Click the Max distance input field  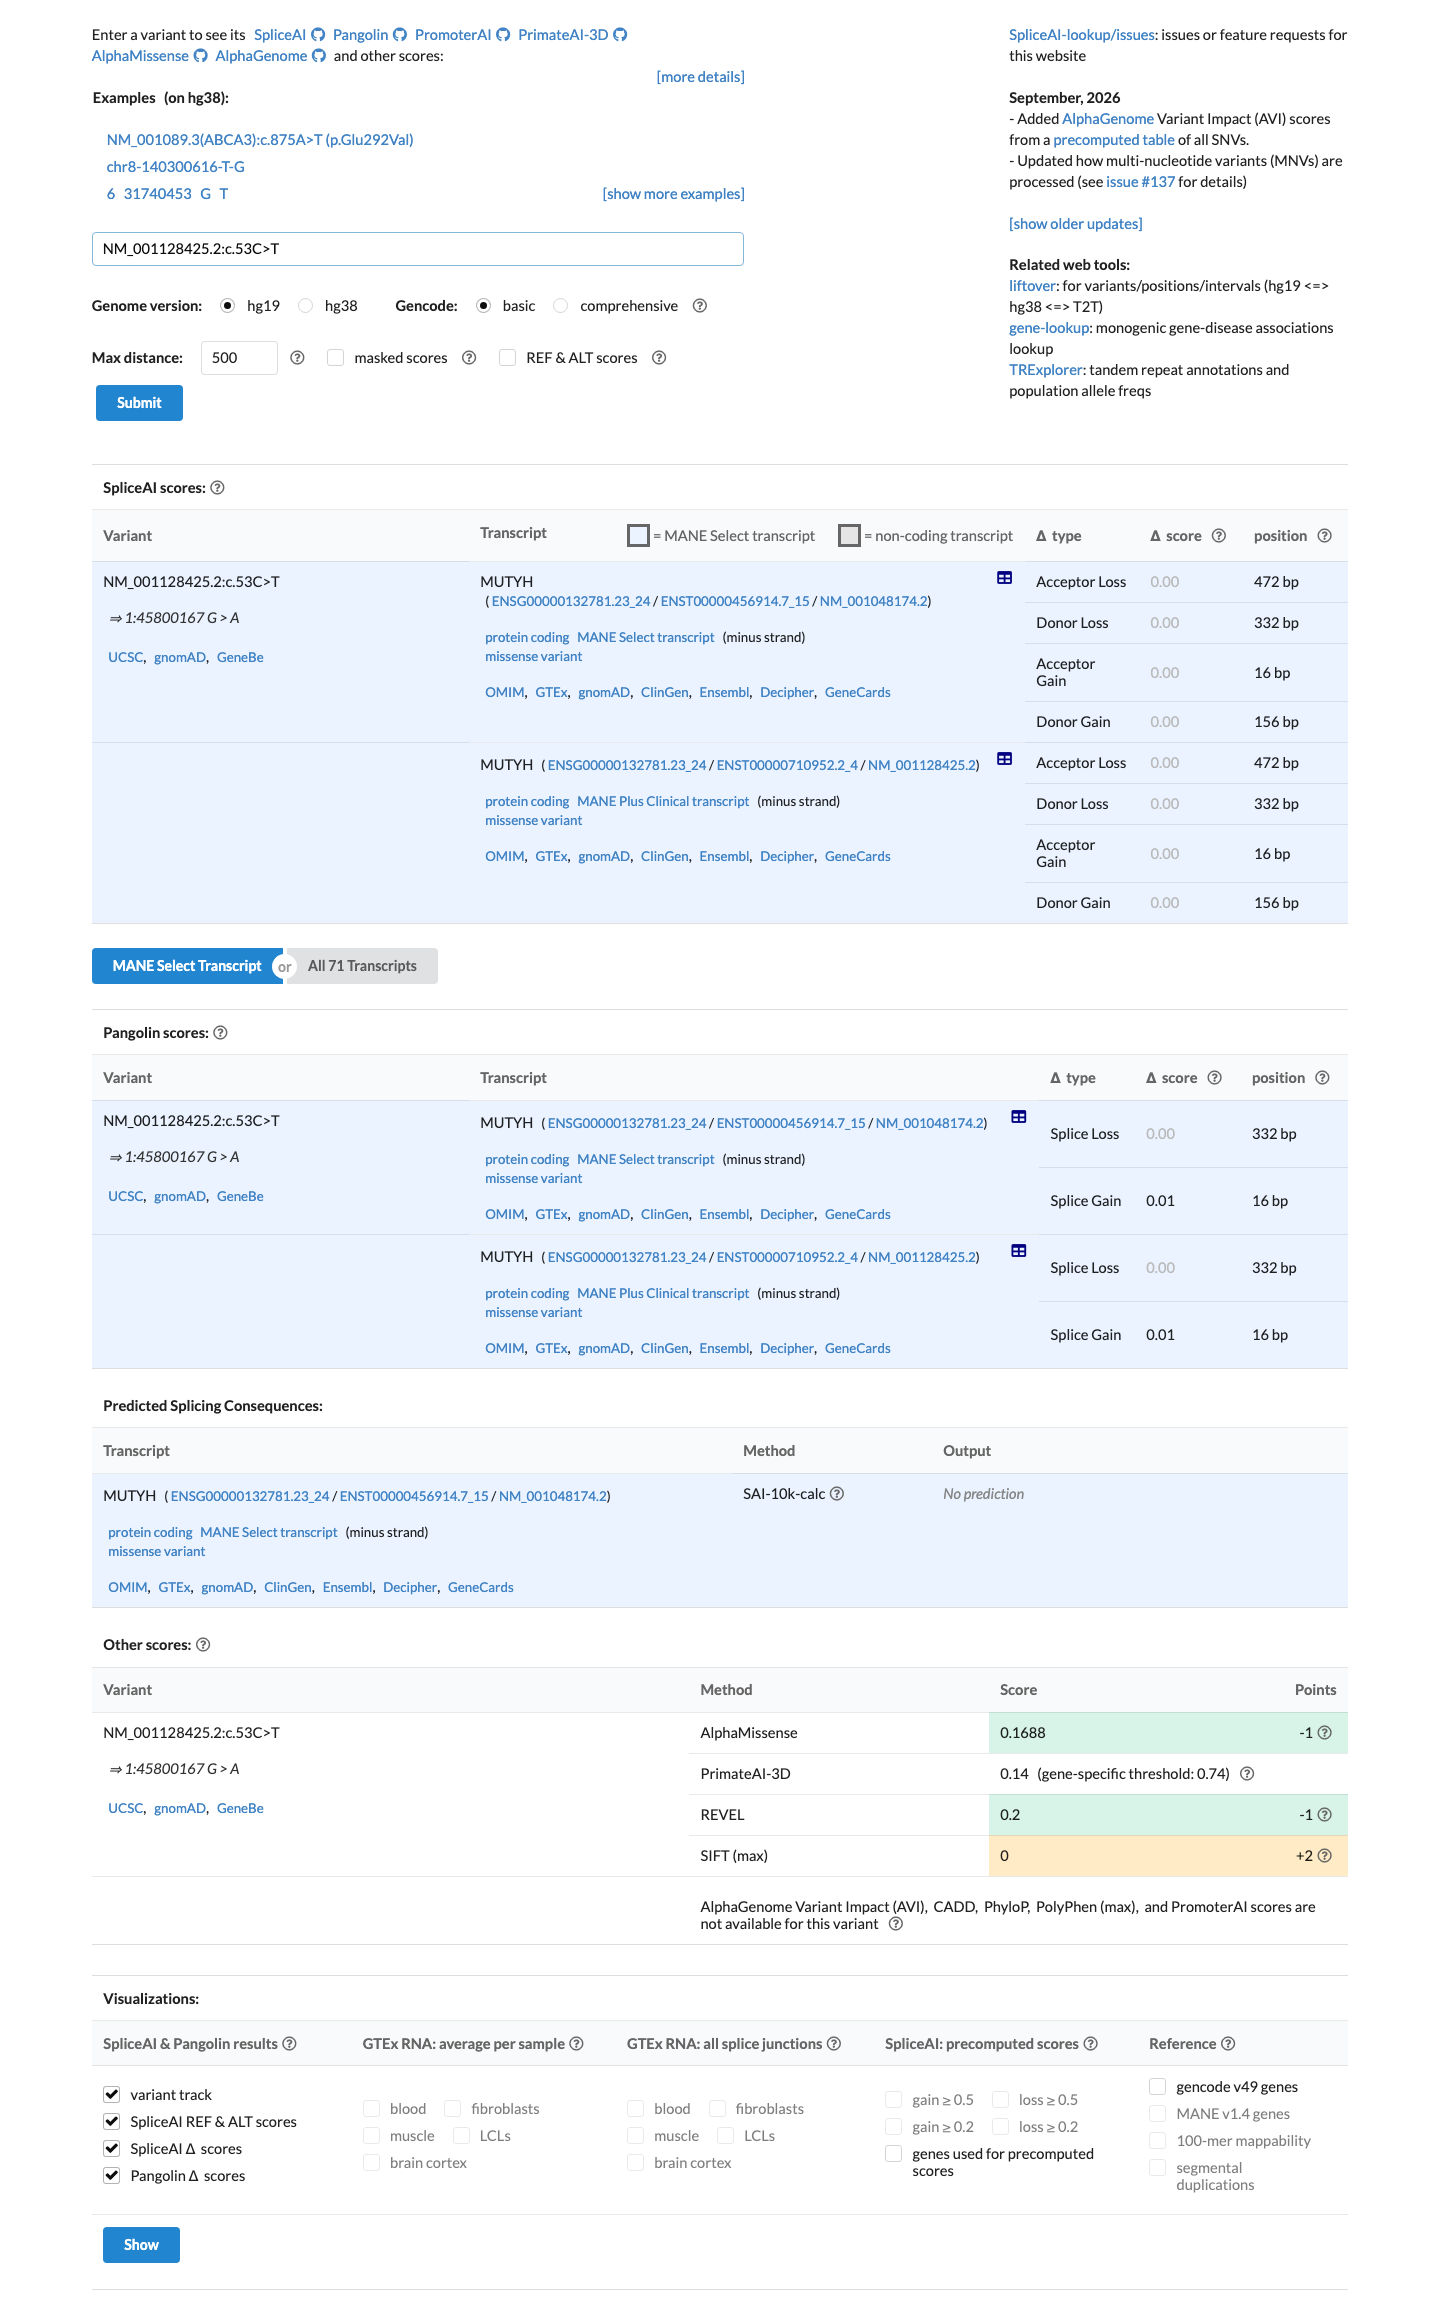tap(239, 358)
